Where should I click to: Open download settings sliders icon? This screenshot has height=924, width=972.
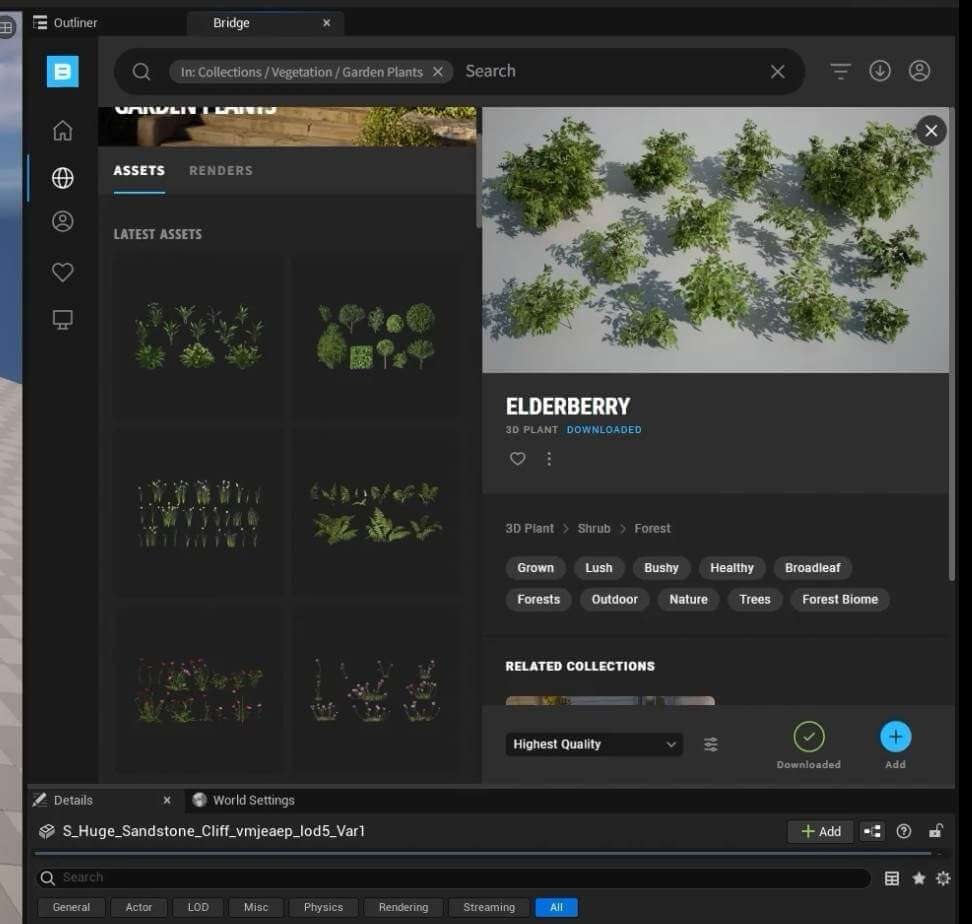(x=711, y=744)
